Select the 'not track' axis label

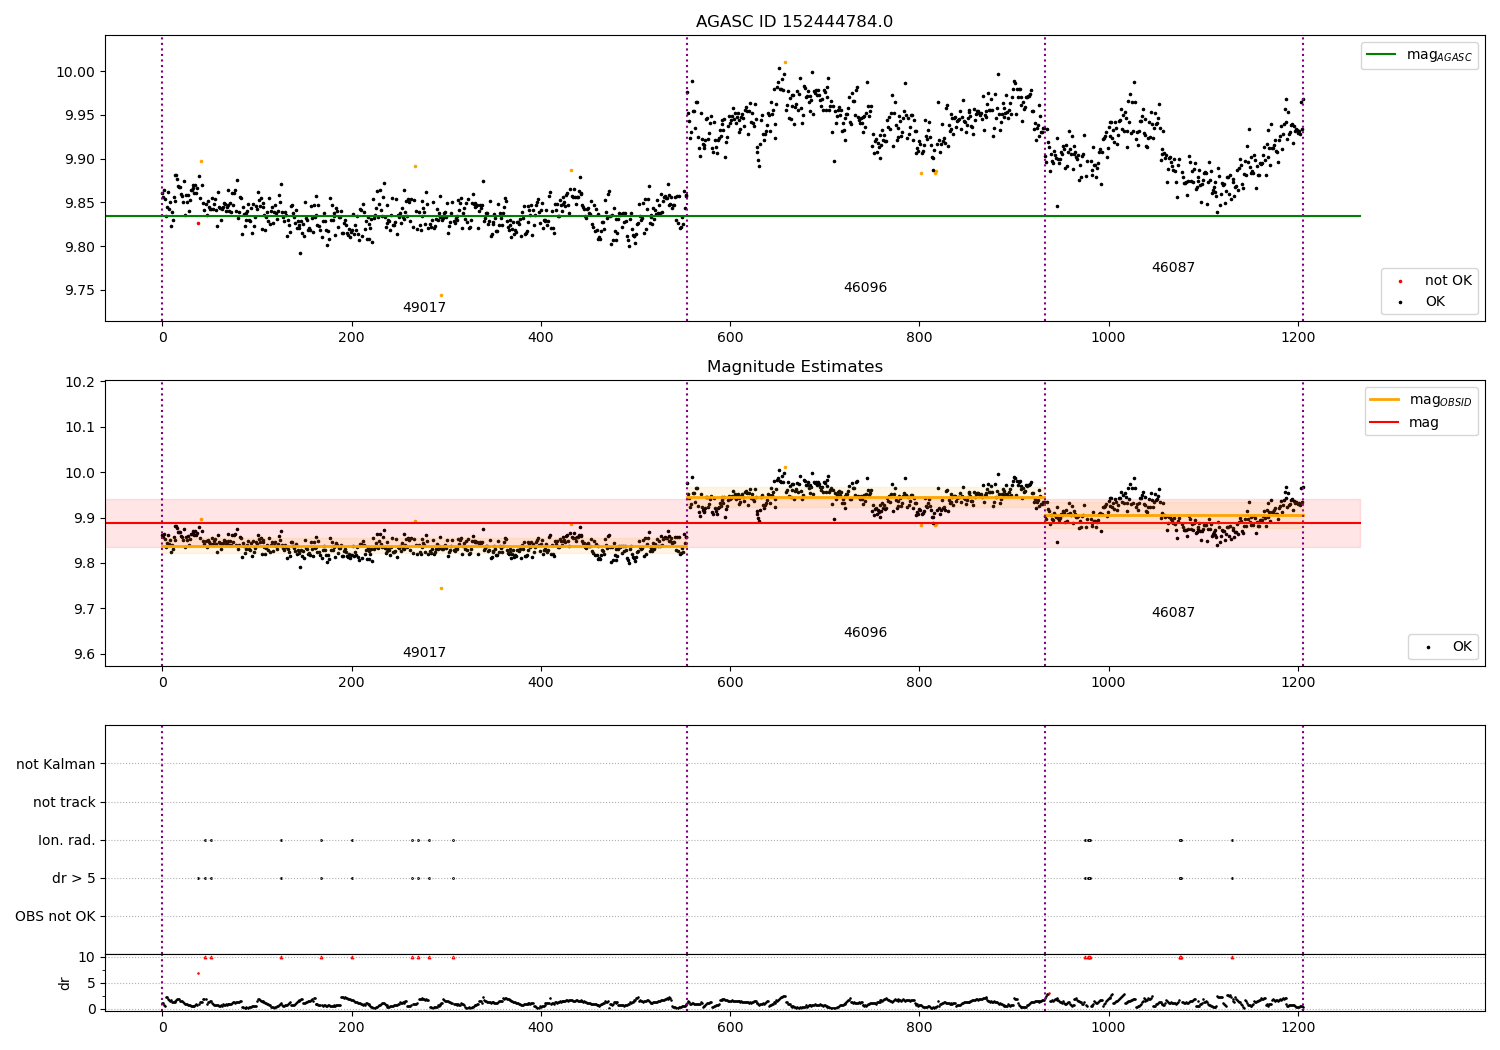pyautogui.click(x=64, y=803)
